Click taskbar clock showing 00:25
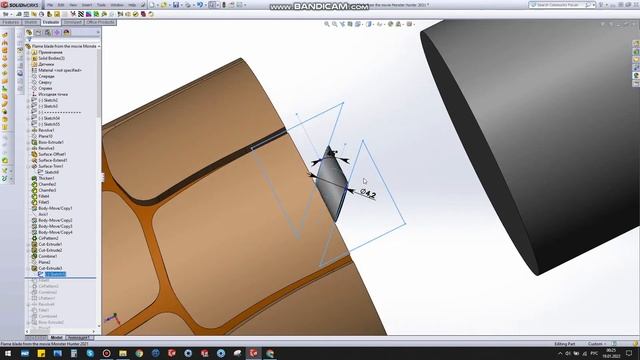 (x=611, y=353)
